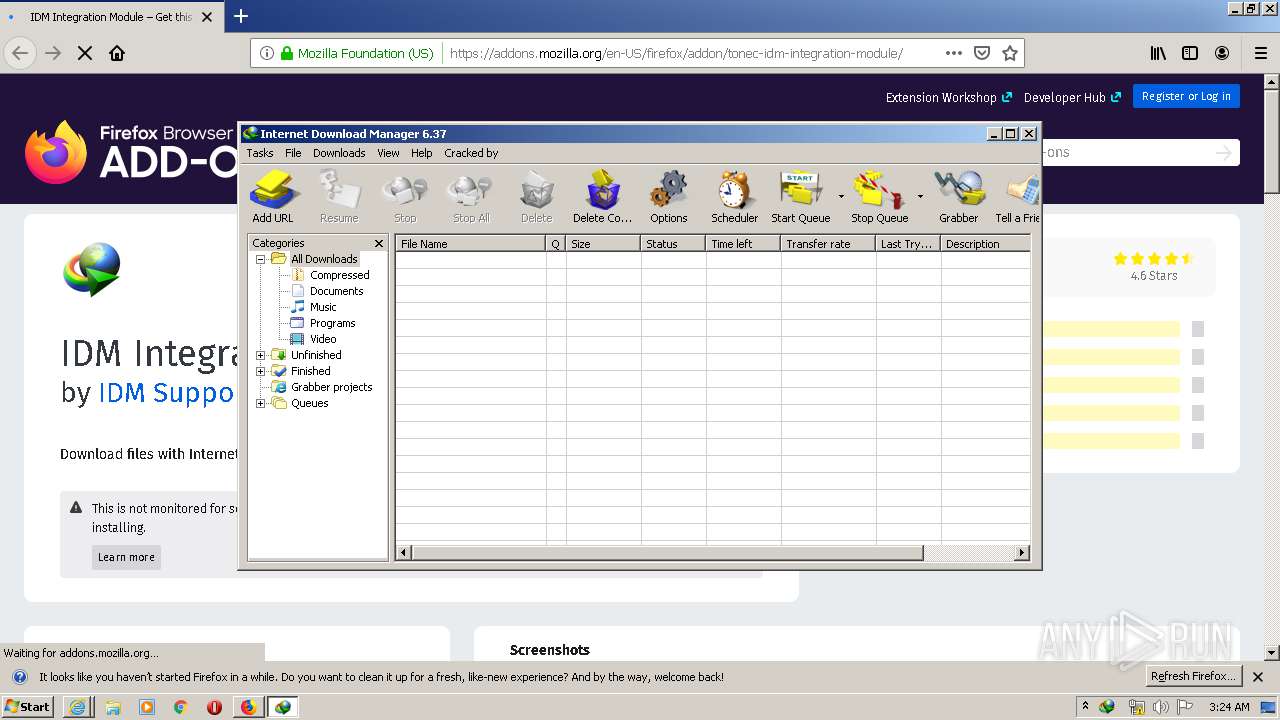The height and width of the screenshot is (720, 1280).
Task: Select the All Downloads folder
Action: coord(324,259)
